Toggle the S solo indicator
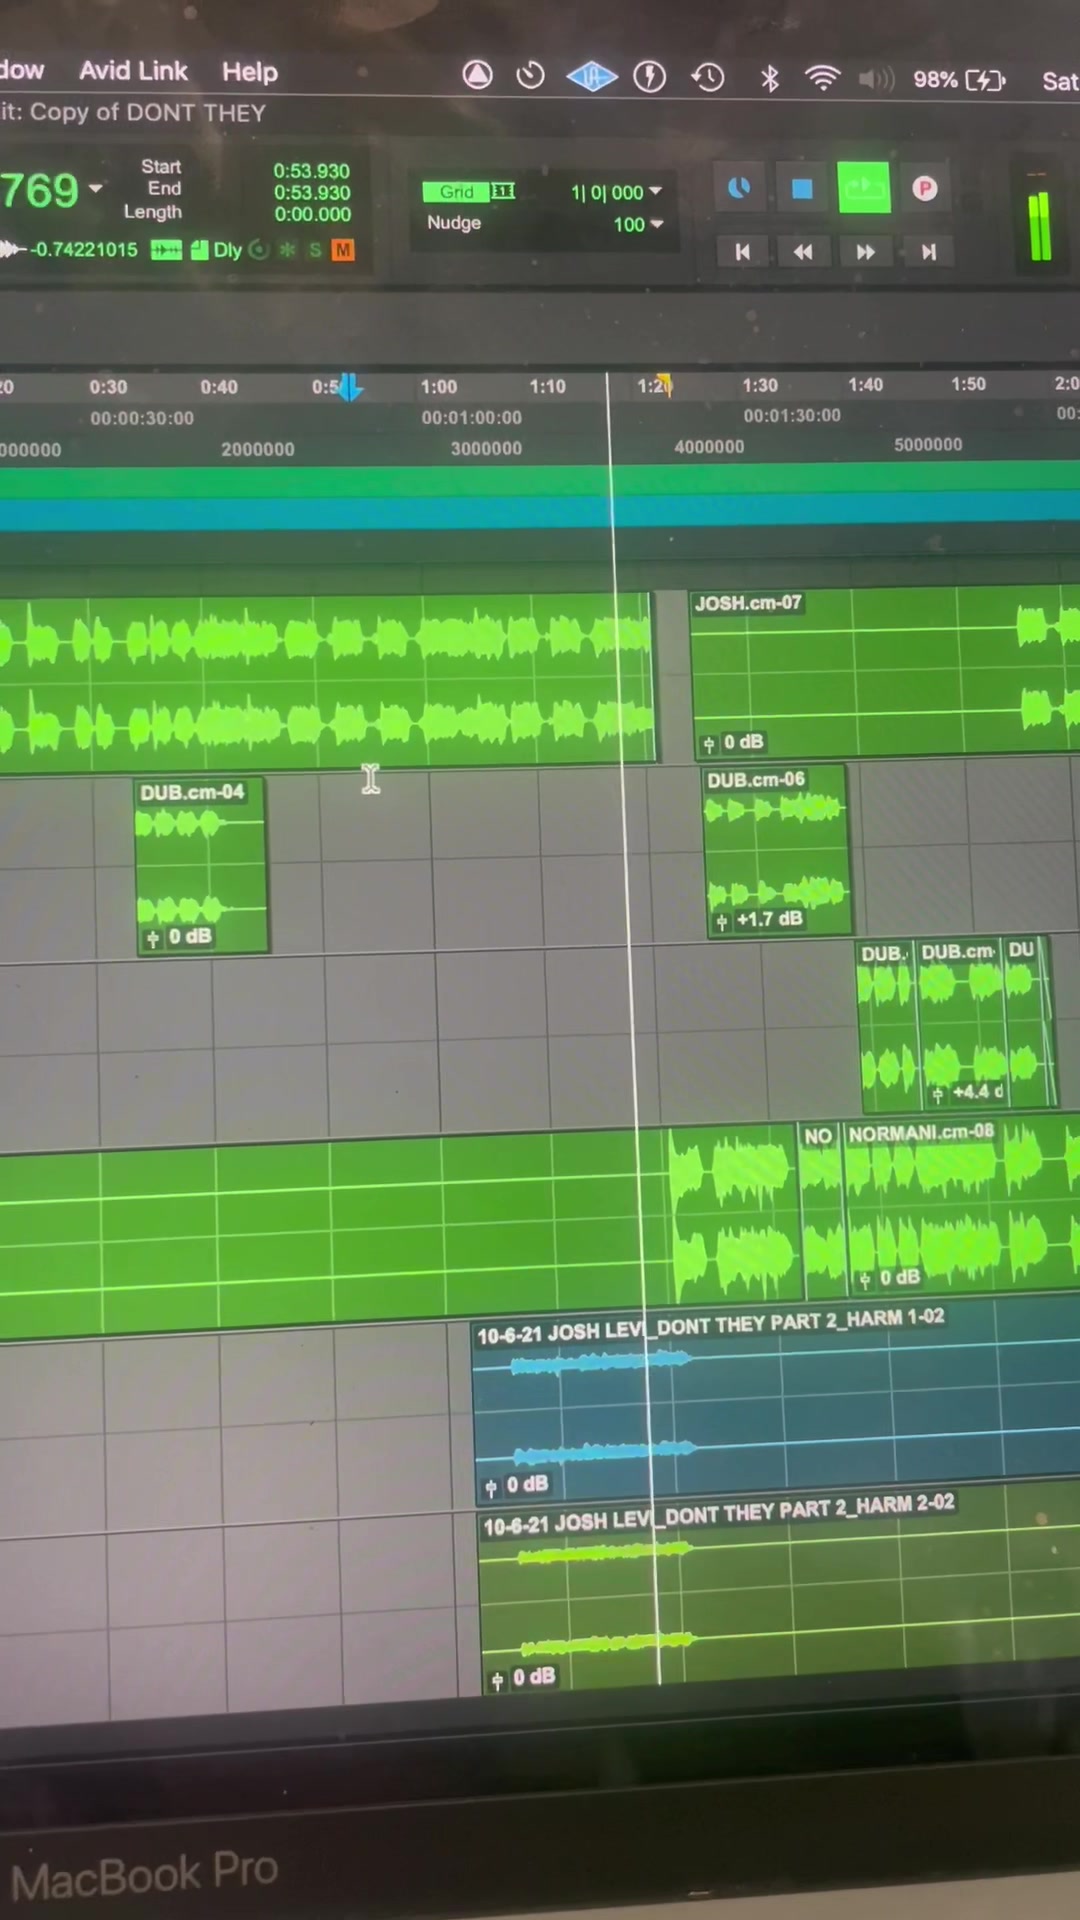Image resolution: width=1080 pixels, height=1920 pixels. click(x=315, y=250)
